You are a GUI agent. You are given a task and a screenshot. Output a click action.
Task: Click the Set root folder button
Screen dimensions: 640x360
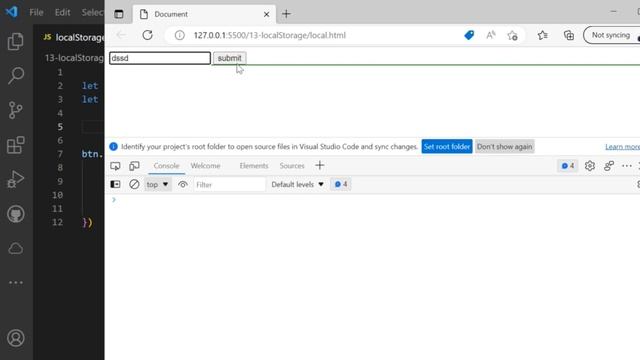(x=447, y=147)
